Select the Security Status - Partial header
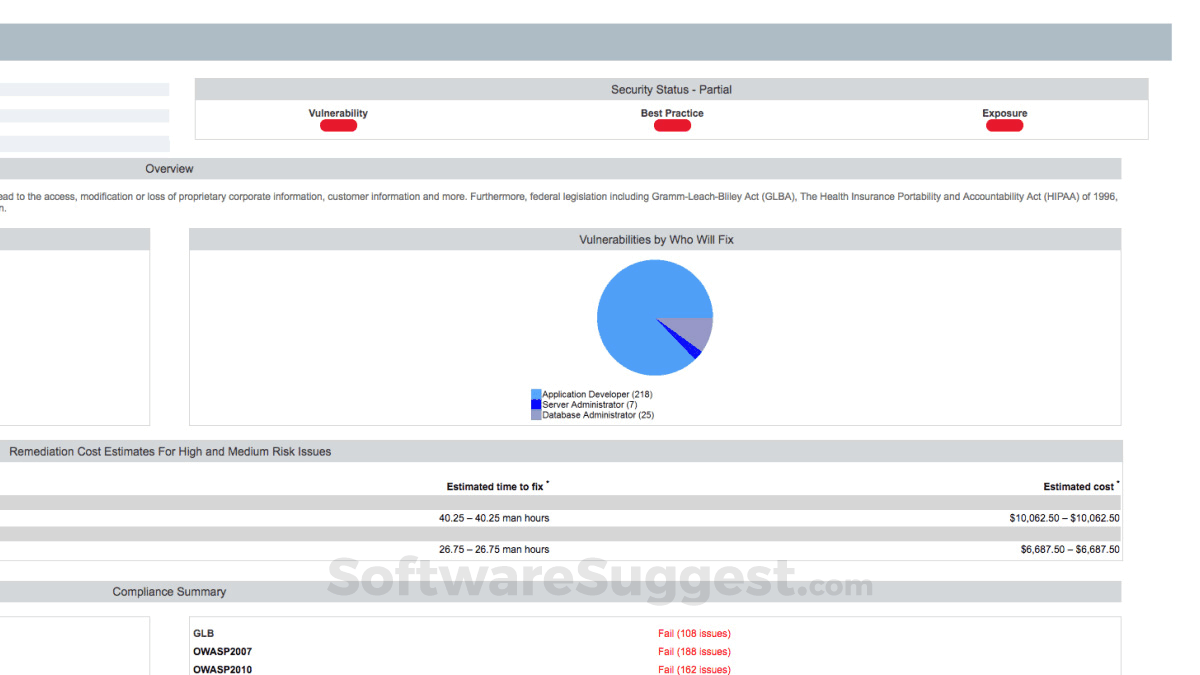This screenshot has height=675, width=1200. (671, 89)
